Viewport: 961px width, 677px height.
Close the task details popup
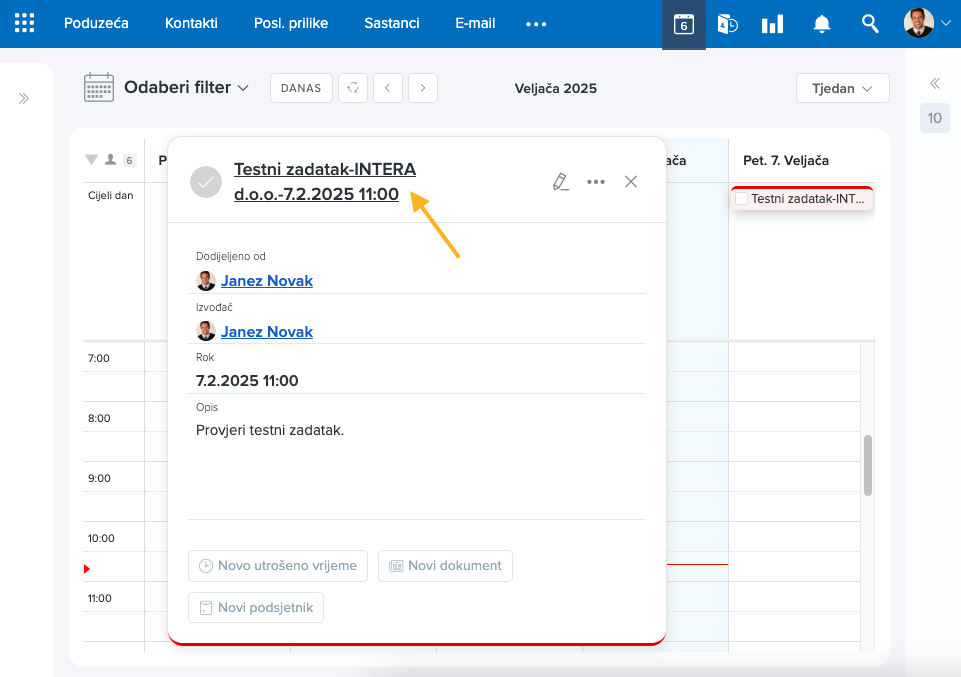[631, 181]
